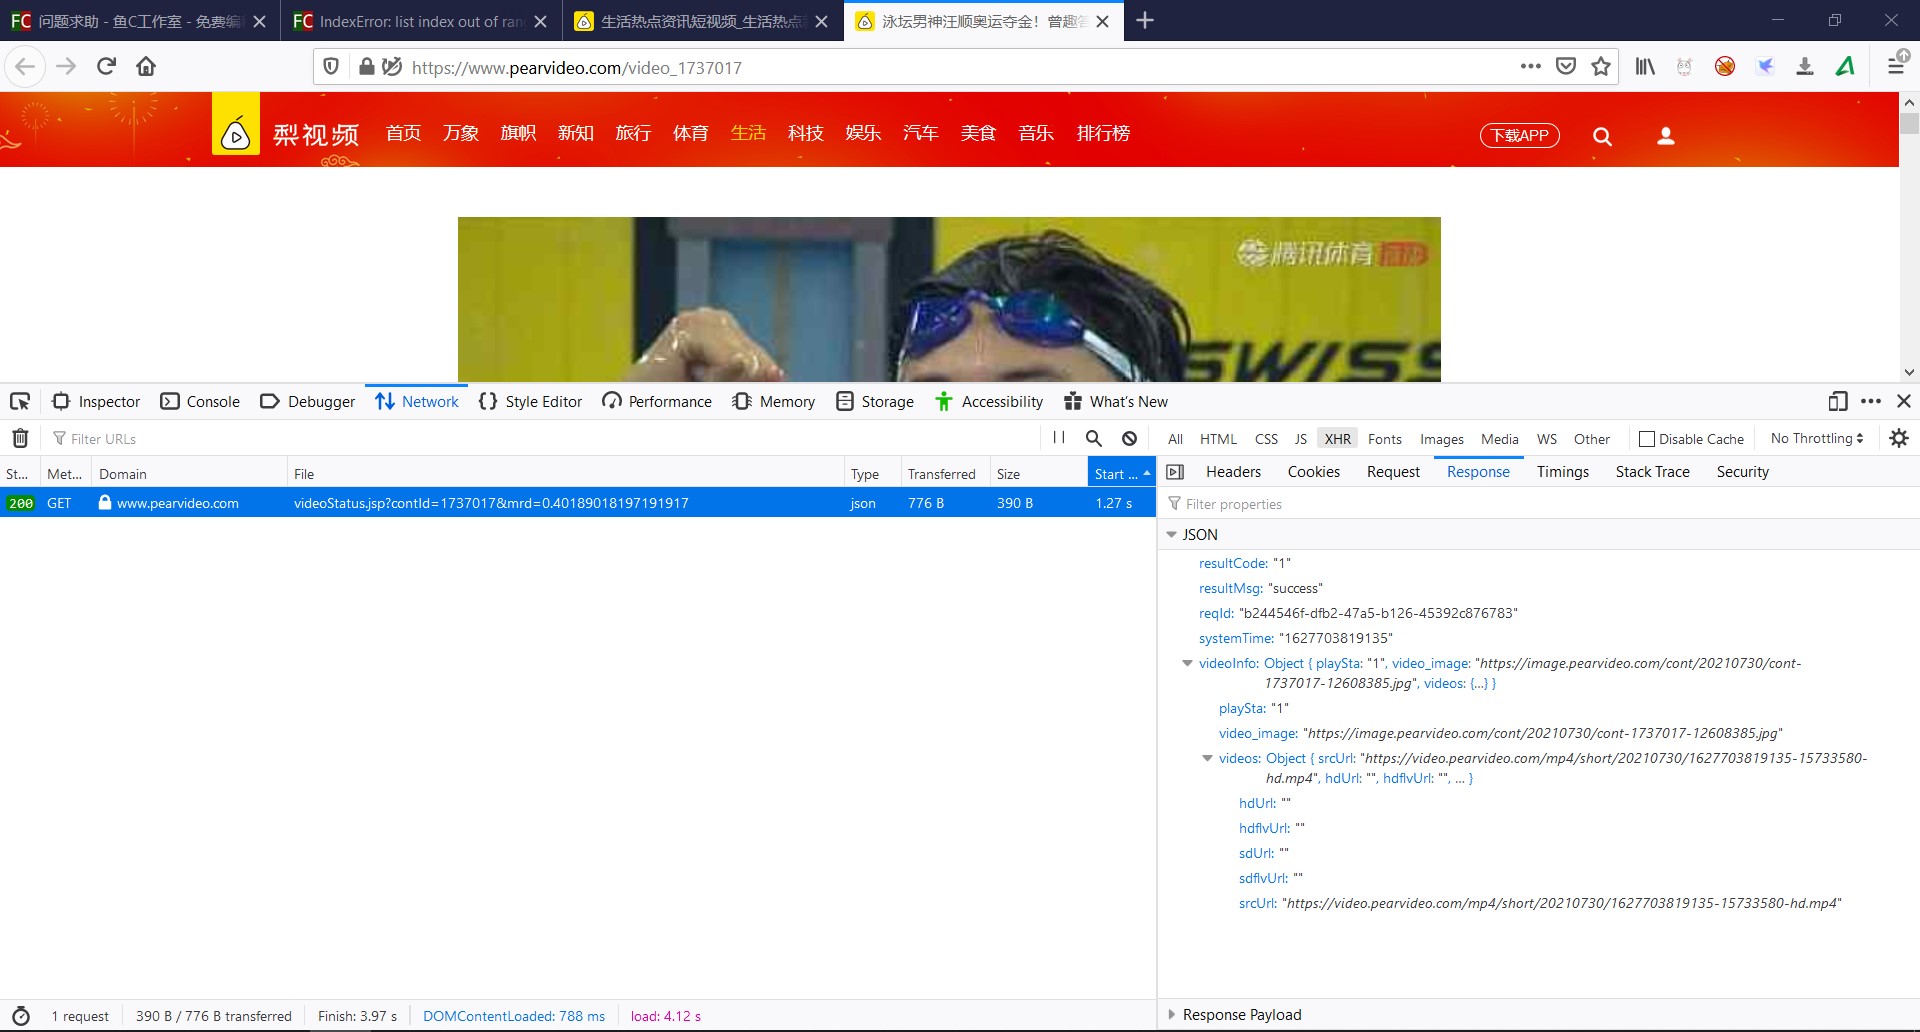
Task: Collapse the videos object
Action: coord(1207,758)
